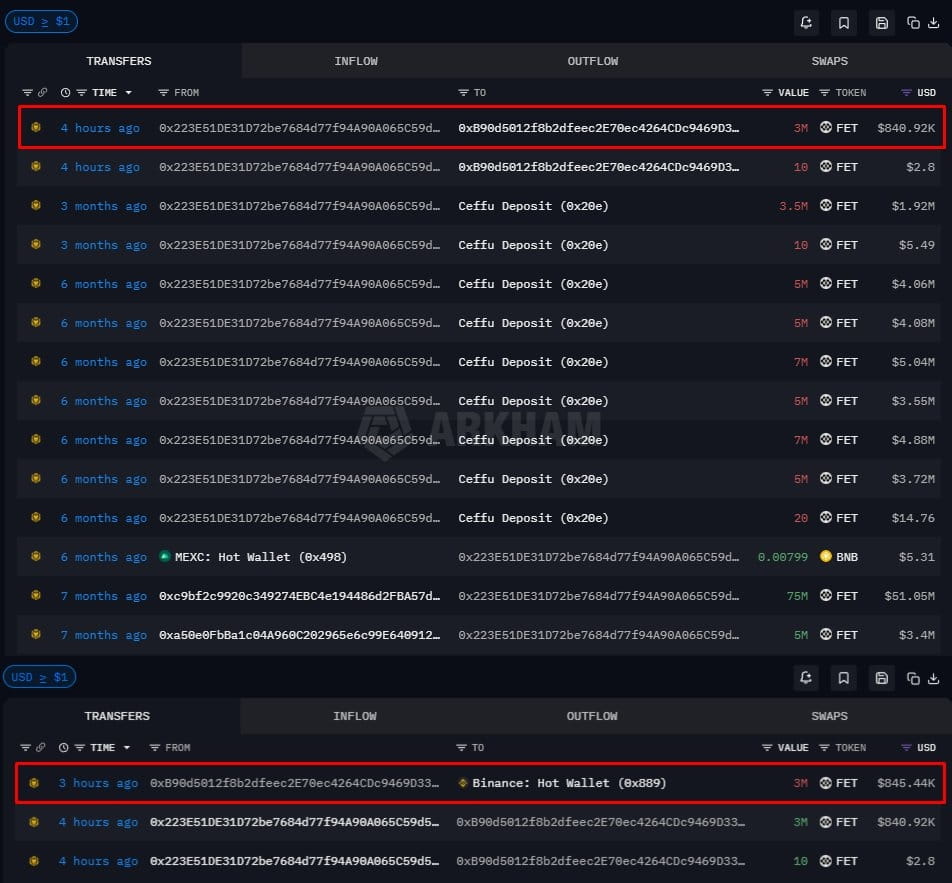
Task: Switch to the INFLOW tab in the upper panel
Action: (356, 61)
